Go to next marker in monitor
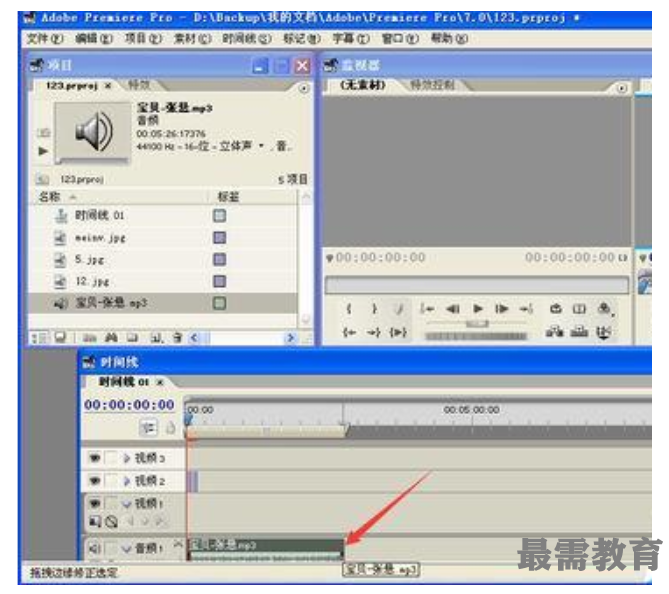The height and width of the screenshot is (594, 669). click(x=526, y=309)
